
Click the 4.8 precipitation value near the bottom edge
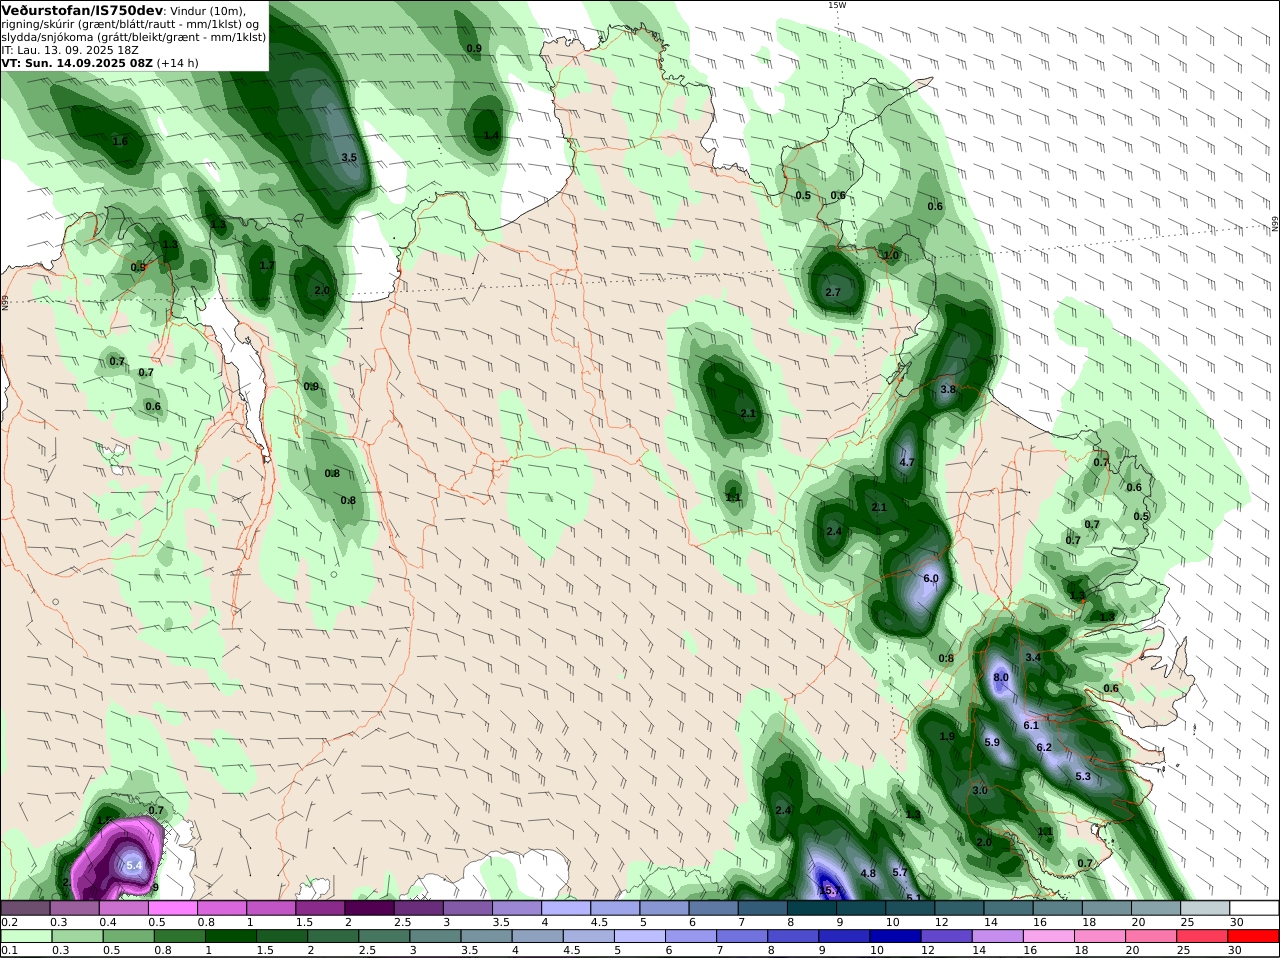tap(868, 874)
